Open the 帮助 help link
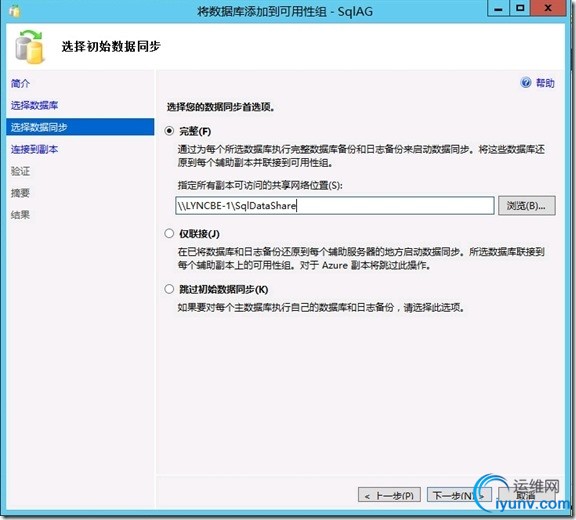This screenshot has height=520, width=576. click(x=545, y=83)
